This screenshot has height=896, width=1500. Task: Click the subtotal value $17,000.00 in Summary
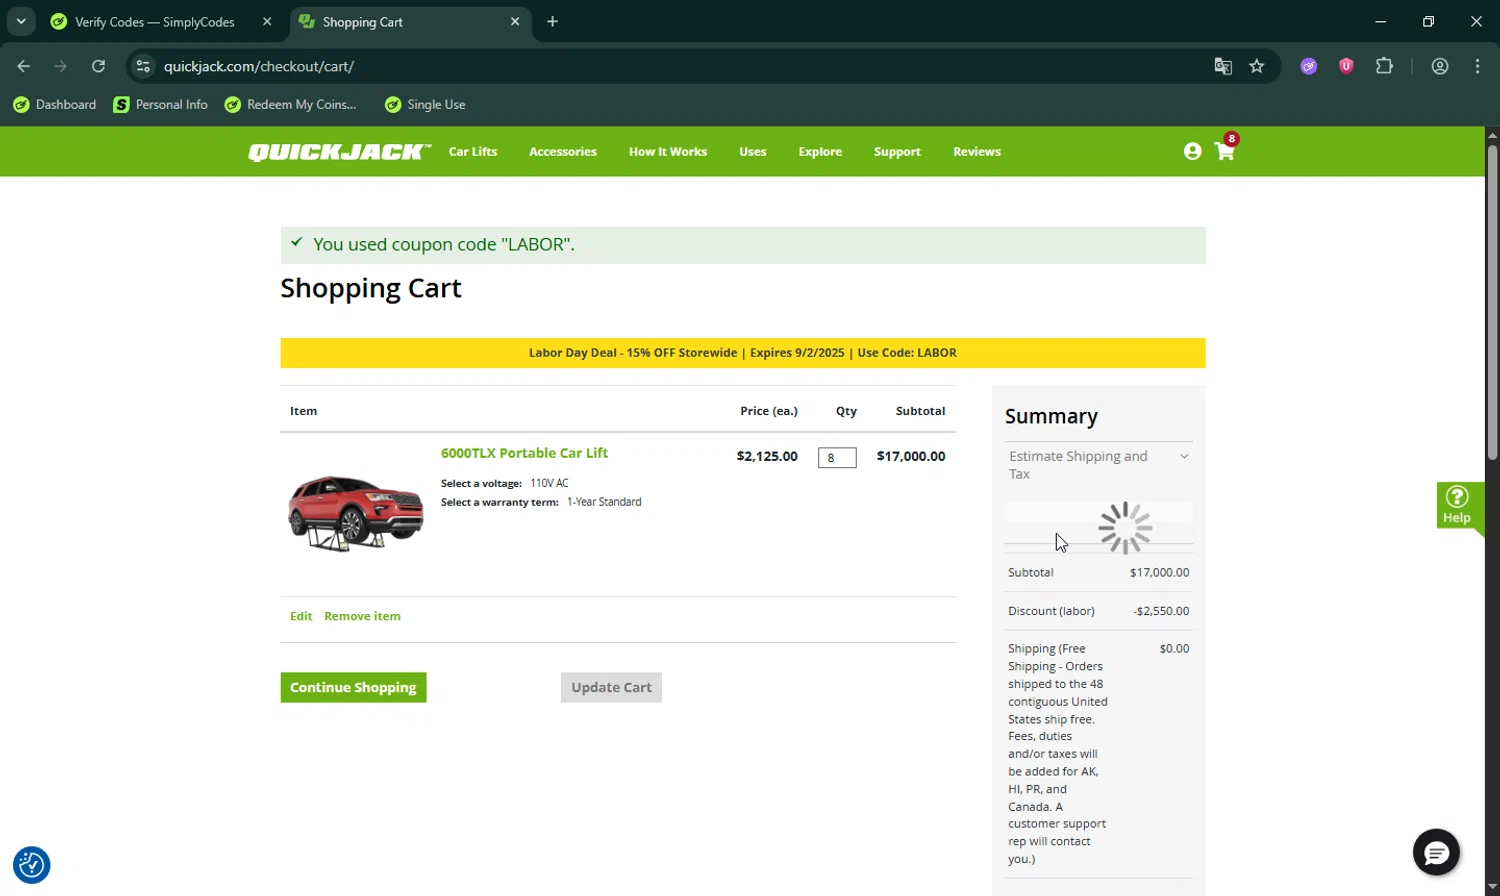coord(1159,573)
